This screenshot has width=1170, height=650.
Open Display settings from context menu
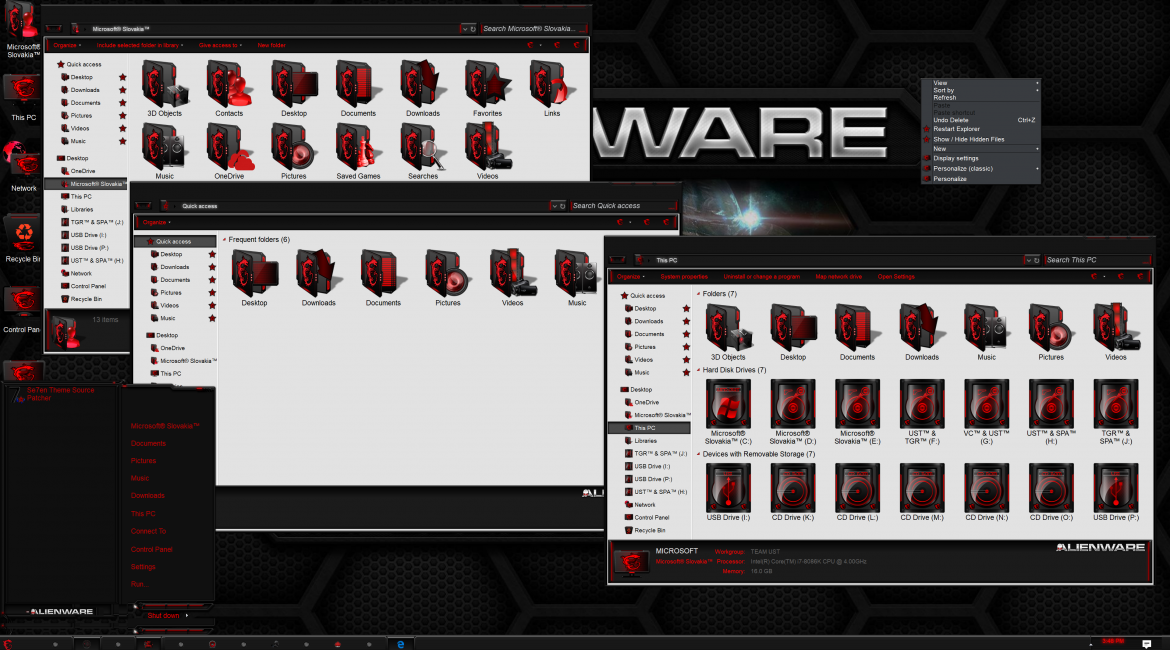click(955, 158)
